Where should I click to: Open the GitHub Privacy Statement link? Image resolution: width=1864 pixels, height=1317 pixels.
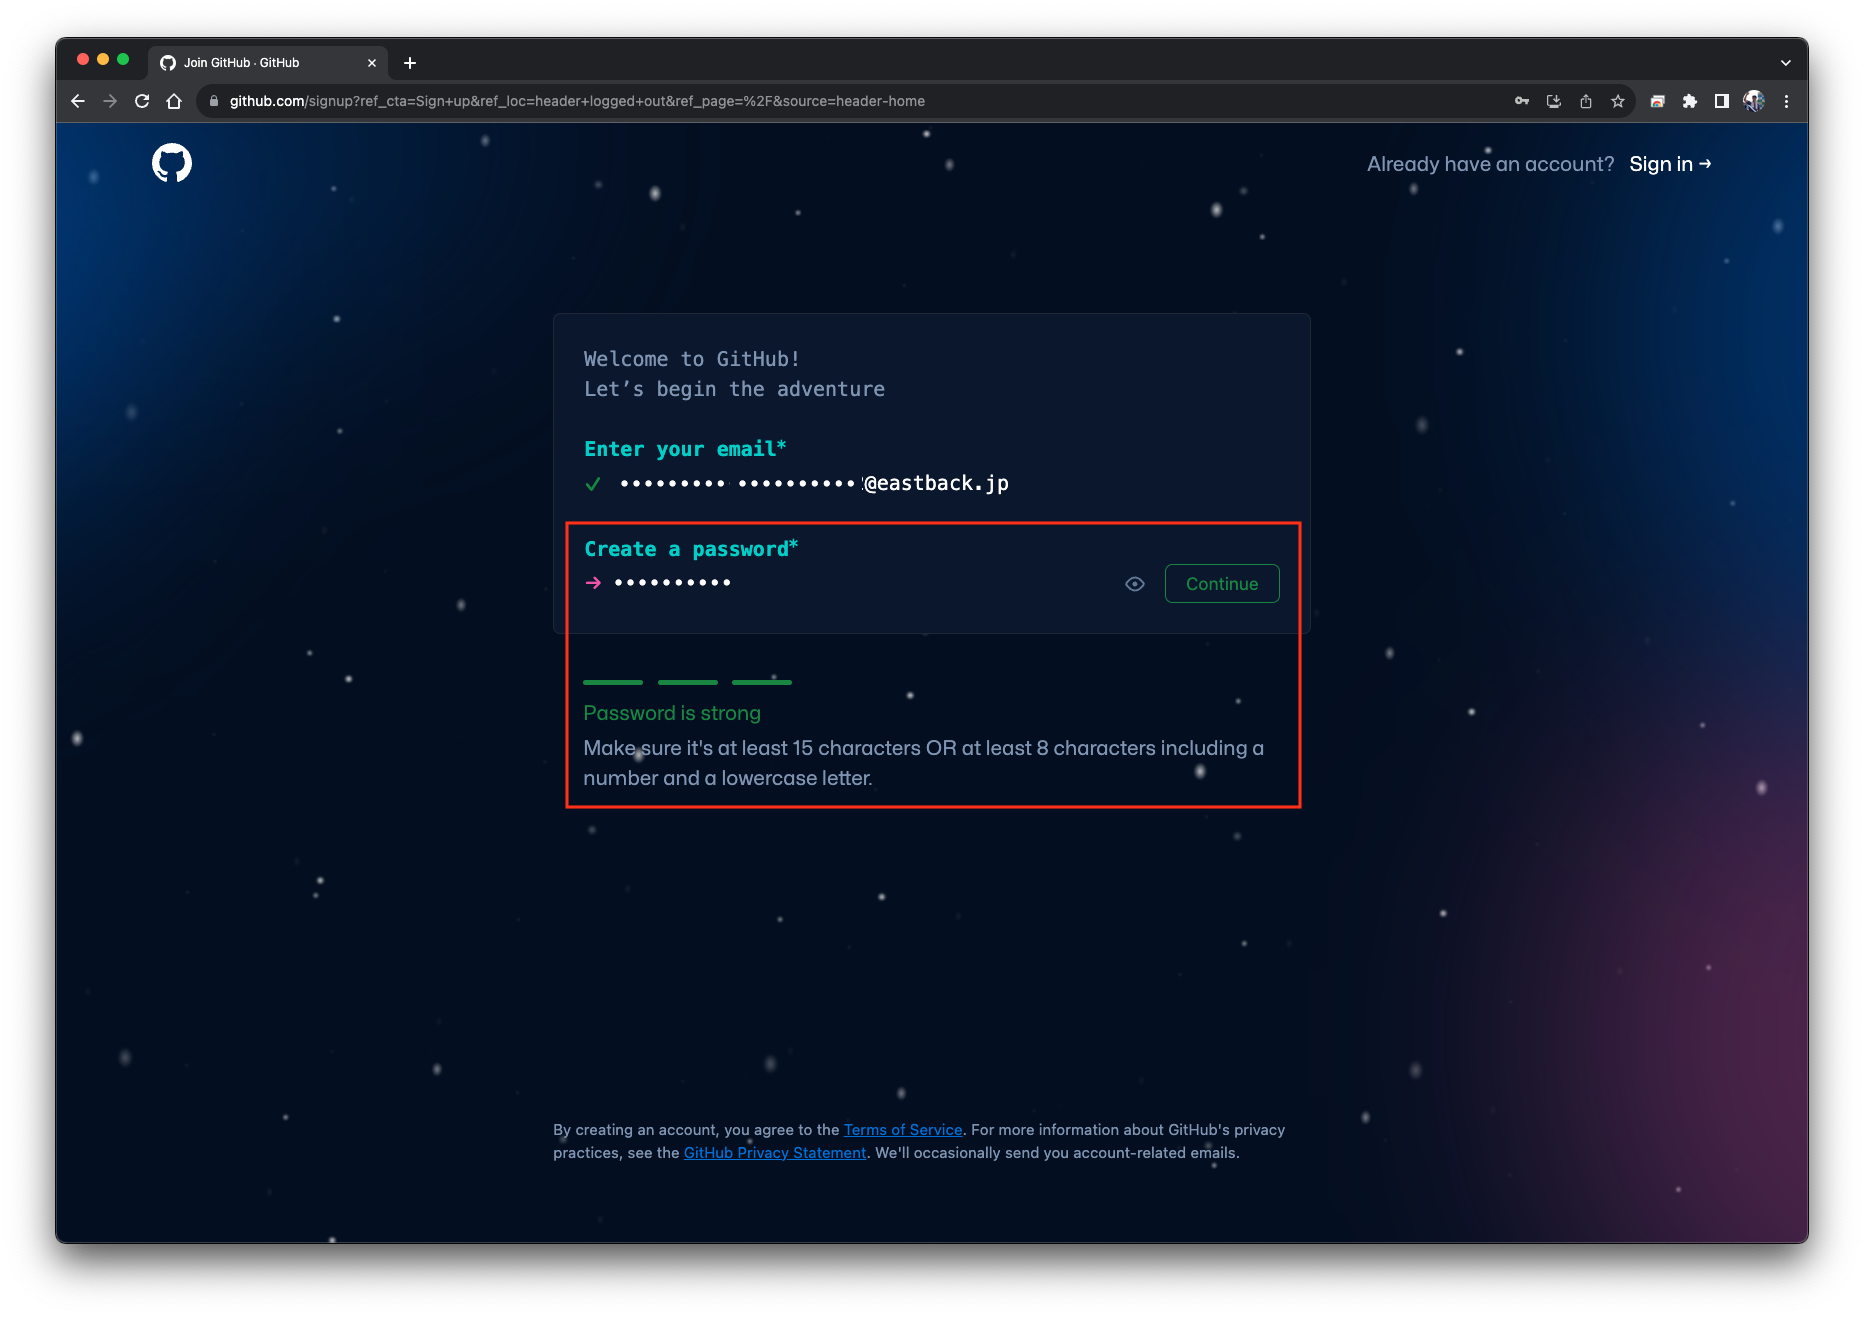click(x=775, y=1153)
